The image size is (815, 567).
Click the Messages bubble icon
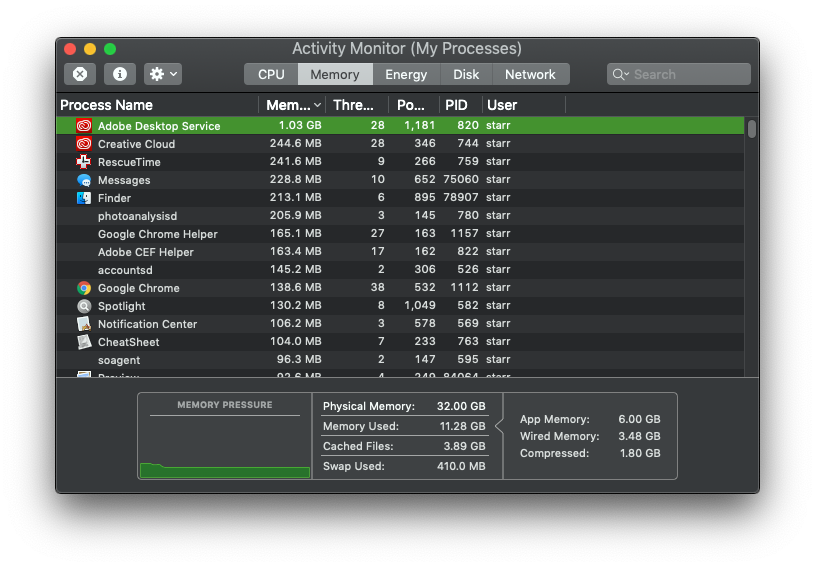84,180
